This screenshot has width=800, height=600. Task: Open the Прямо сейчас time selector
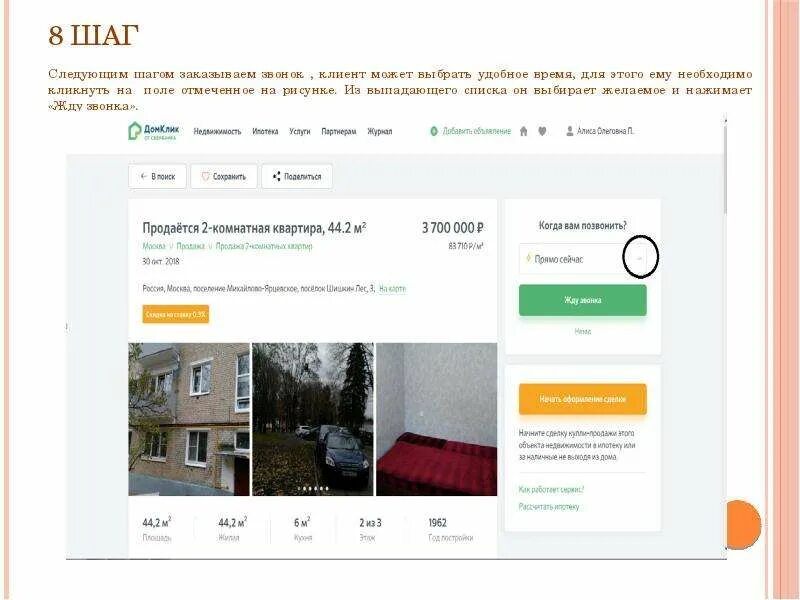coord(583,259)
